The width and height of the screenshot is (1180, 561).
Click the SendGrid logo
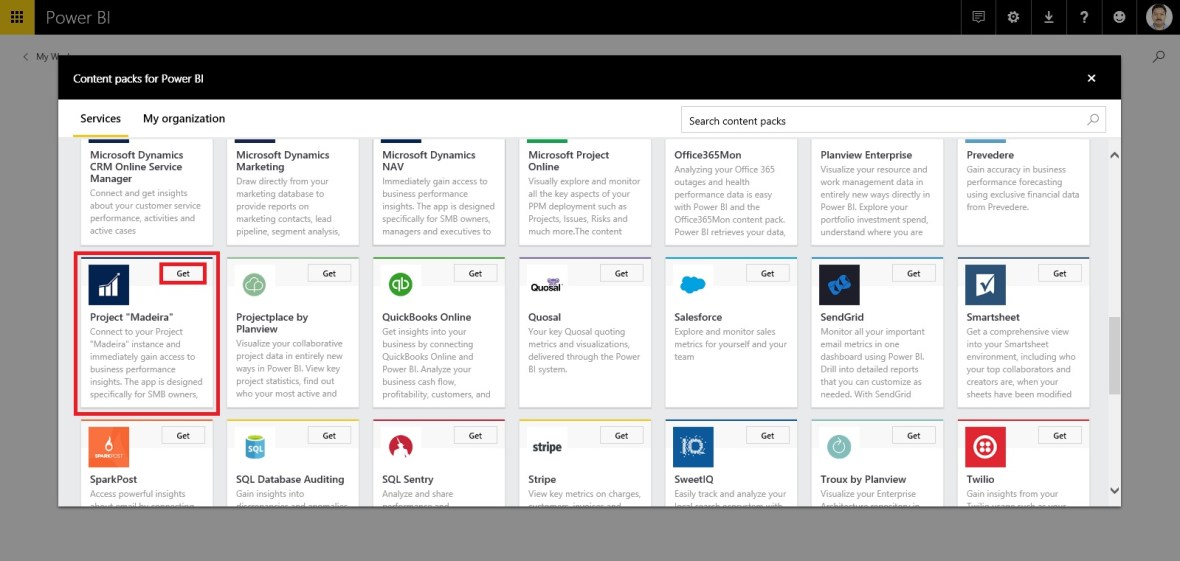(x=839, y=285)
